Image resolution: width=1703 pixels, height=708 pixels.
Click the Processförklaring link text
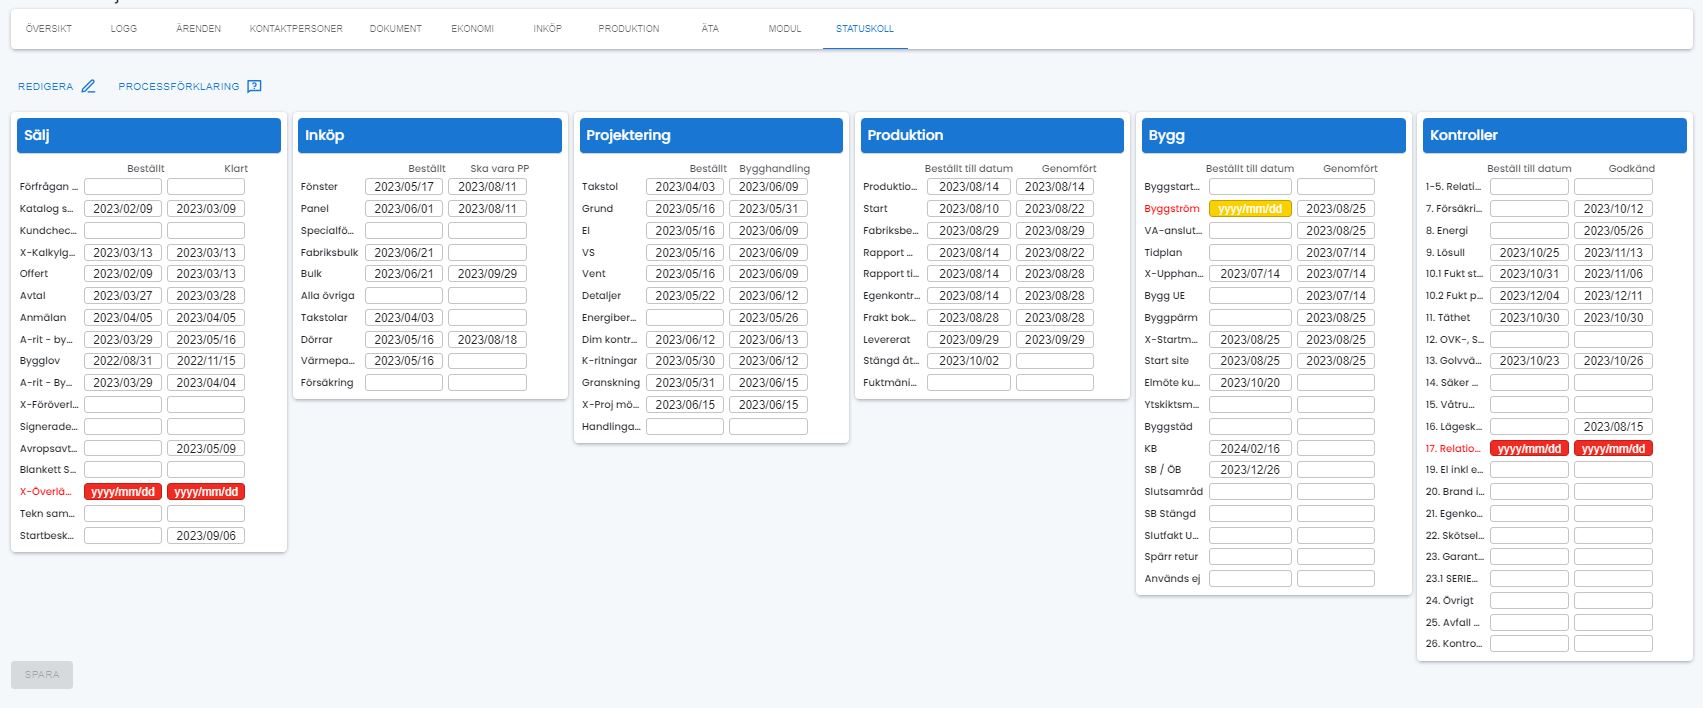coord(179,87)
